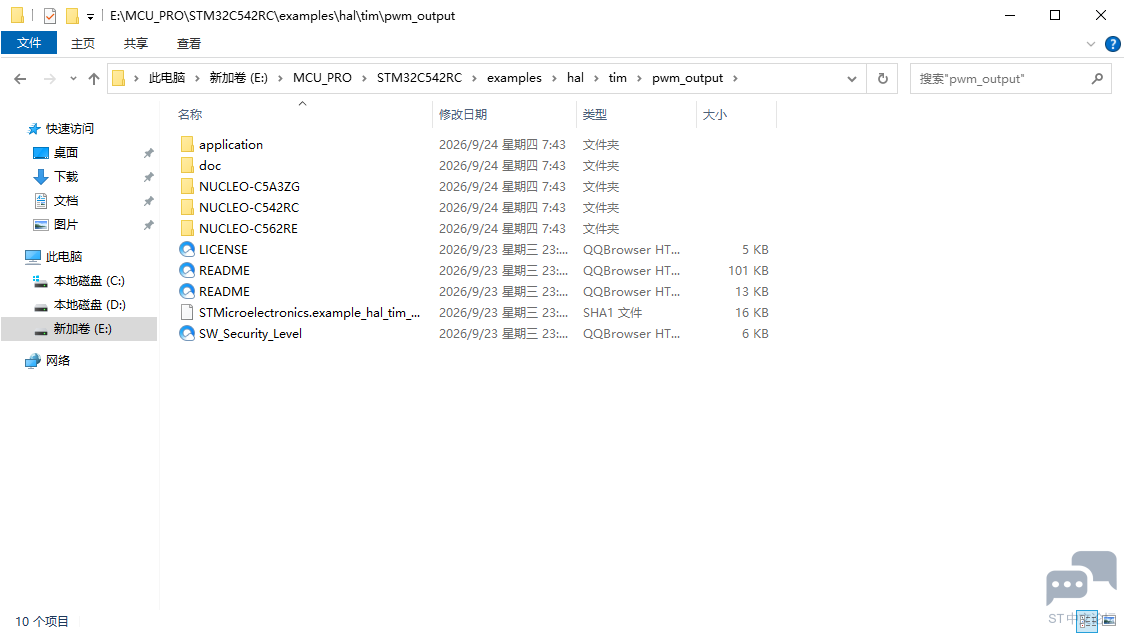
Task: Open recent locations dropdown arrow
Action: pos(73,79)
